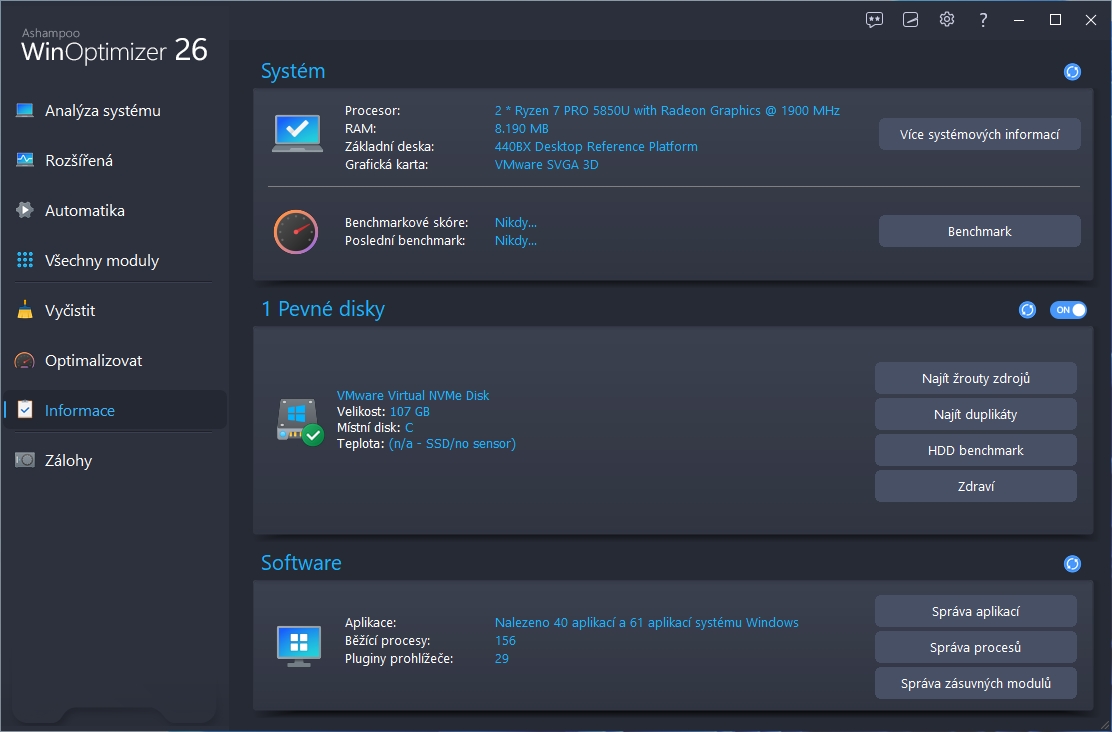1112x732 pixels.
Task: Click the 156 running processes value
Action: tap(505, 640)
